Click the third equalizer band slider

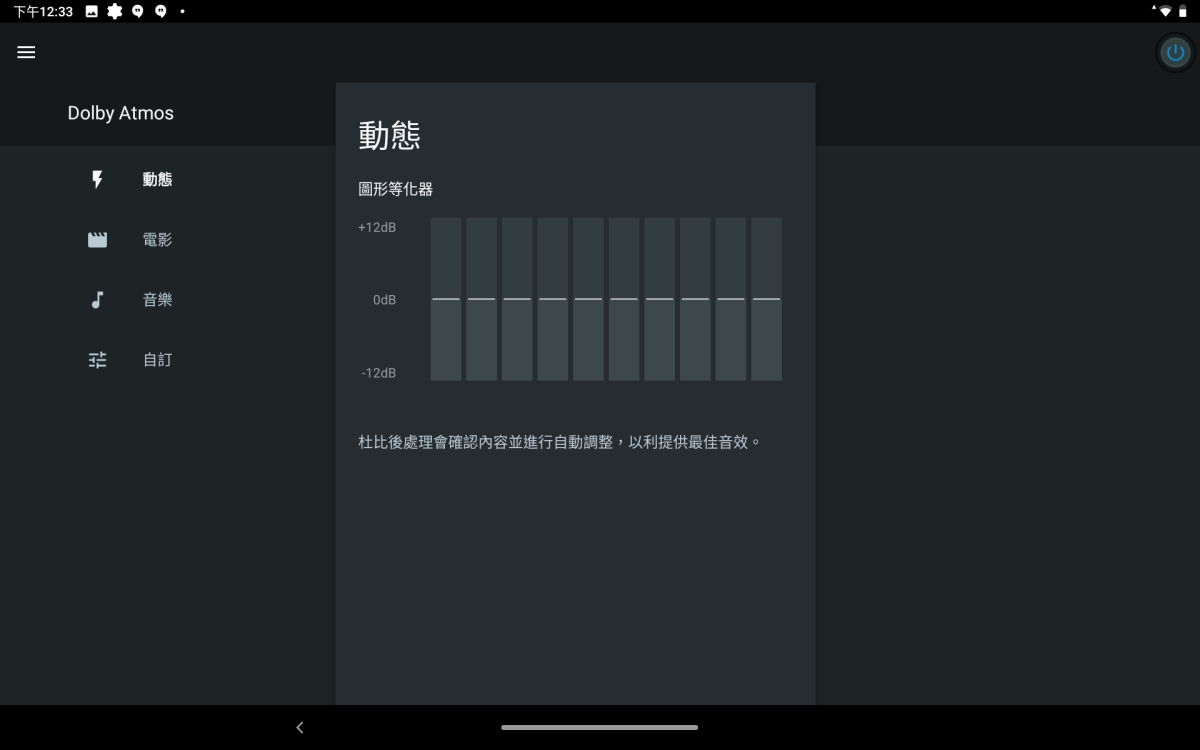click(x=517, y=299)
